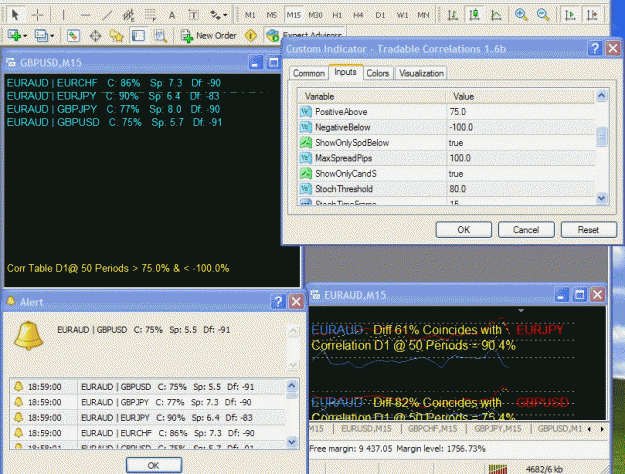Open the profiles dropdown arrow

click(52, 36)
